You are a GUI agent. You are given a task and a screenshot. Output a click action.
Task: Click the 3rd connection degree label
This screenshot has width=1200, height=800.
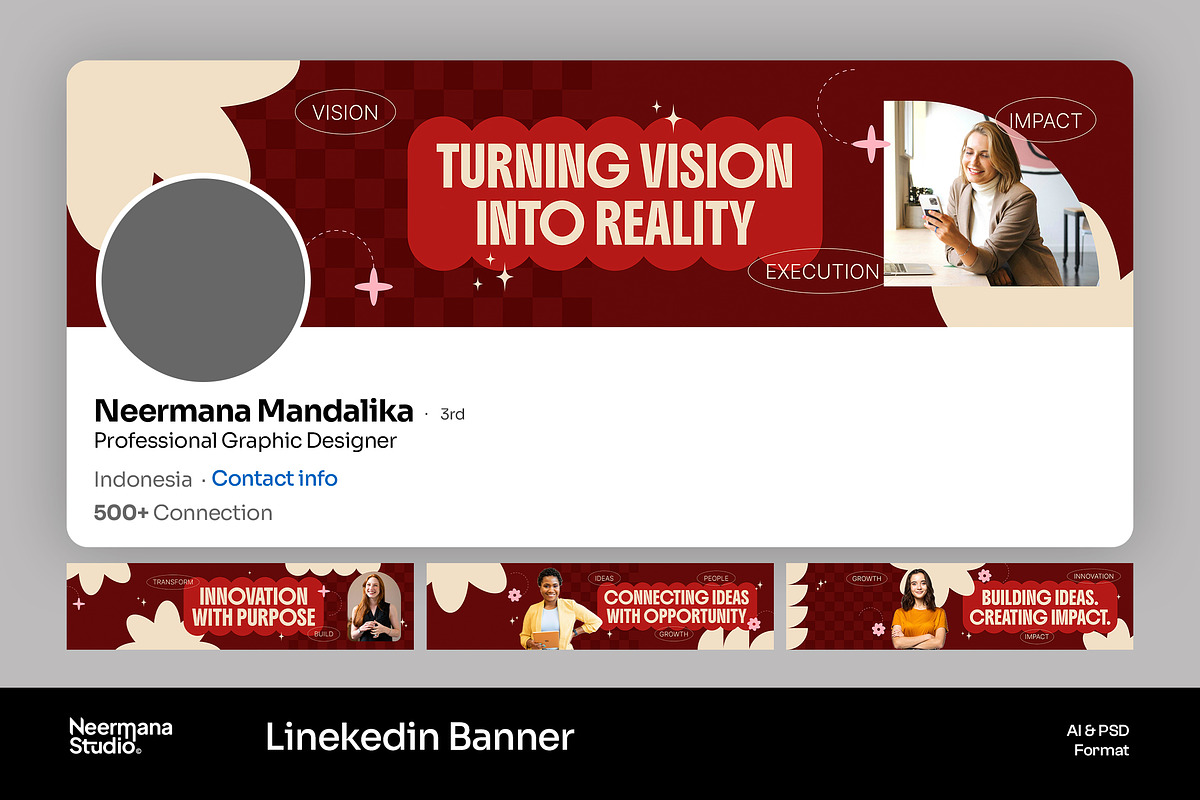point(452,414)
